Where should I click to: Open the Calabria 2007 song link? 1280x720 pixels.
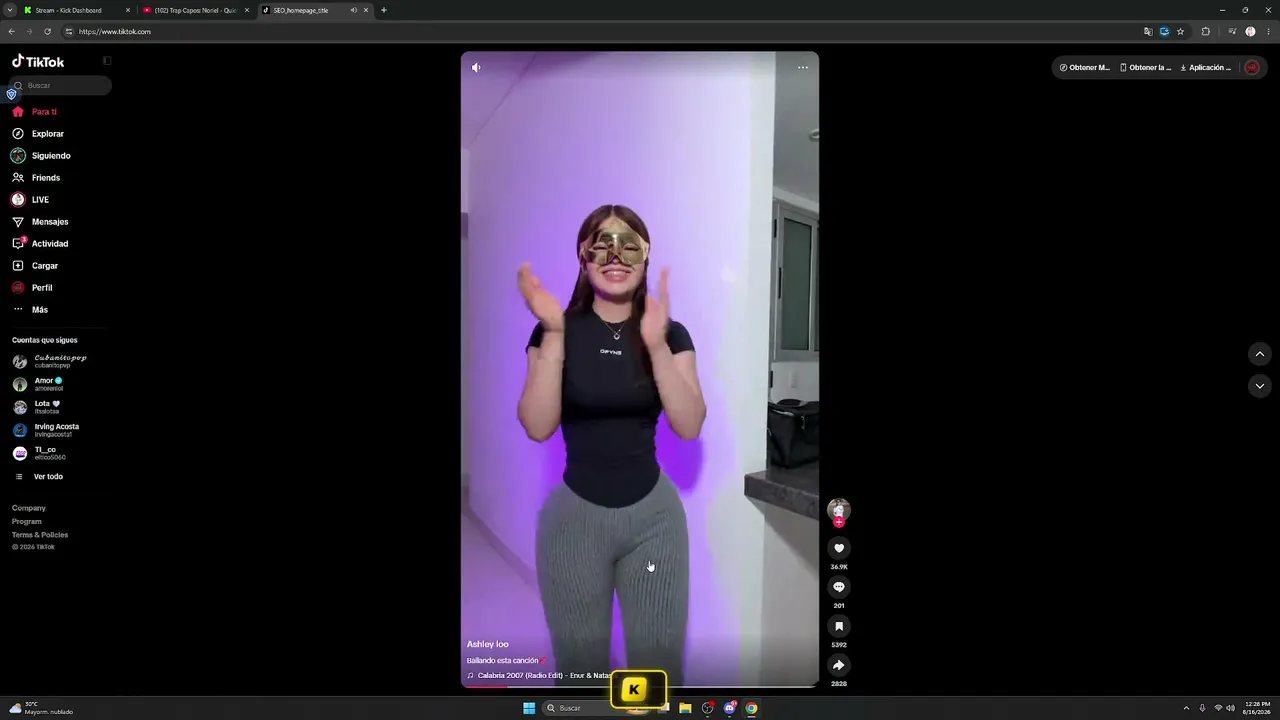coord(542,676)
